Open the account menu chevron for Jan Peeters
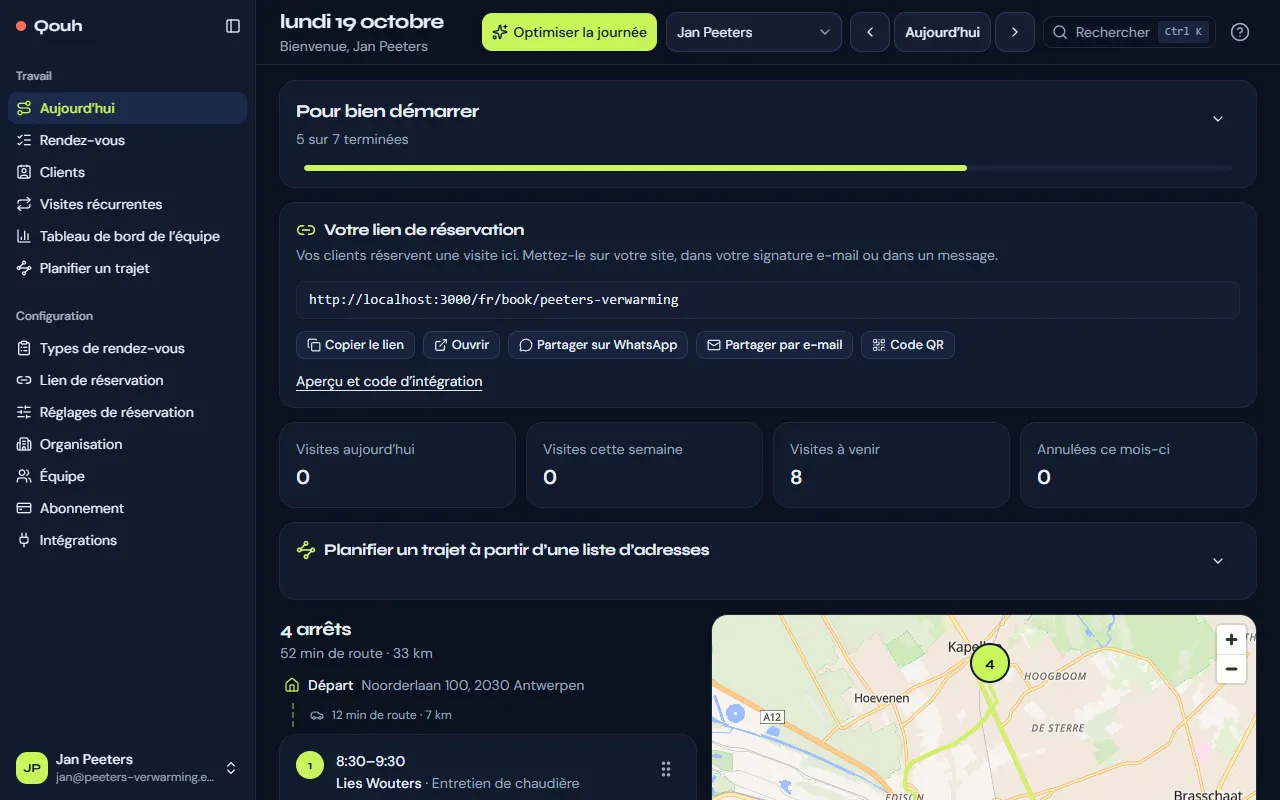The width and height of the screenshot is (1280, 800). click(x=231, y=768)
